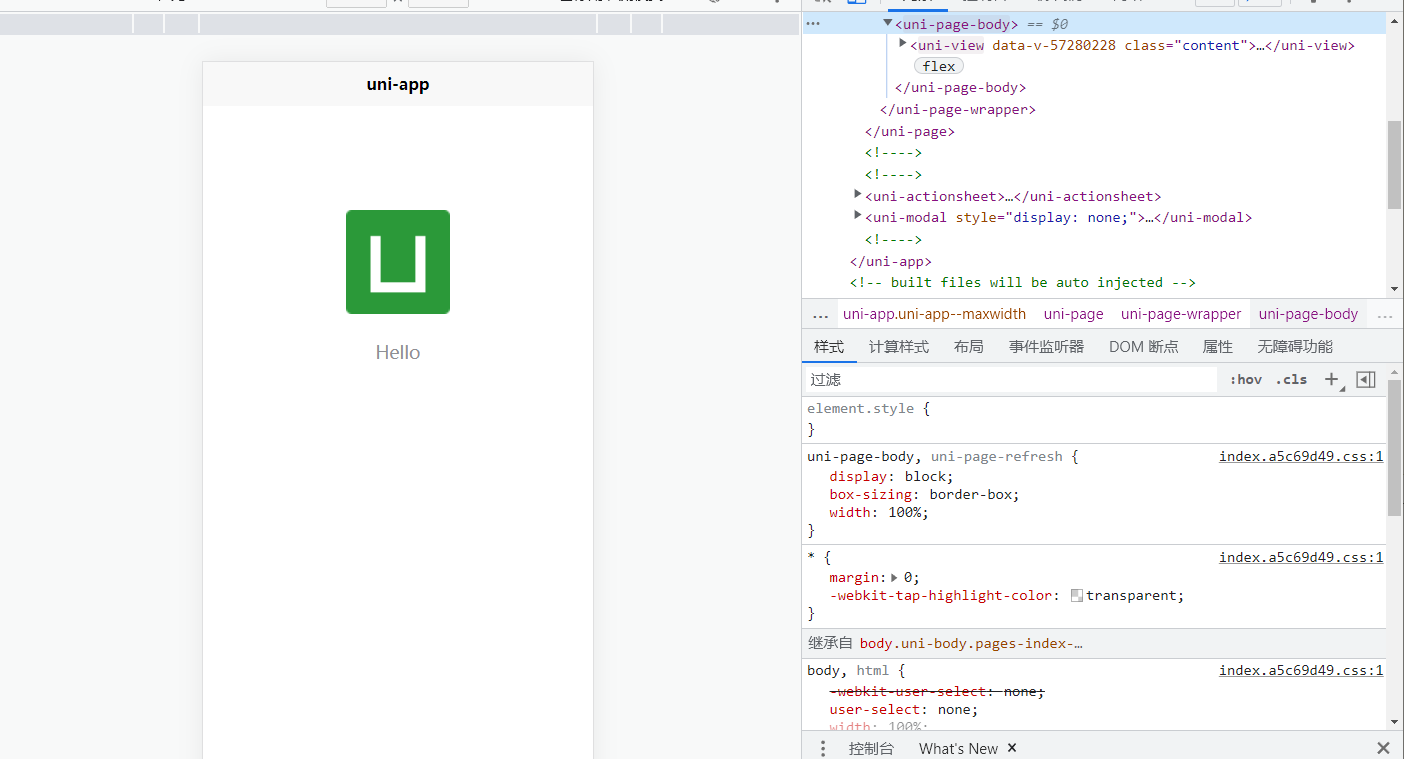Add a new style rule with plus icon
Viewport: 1404px width, 759px height.
(1332, 380)
